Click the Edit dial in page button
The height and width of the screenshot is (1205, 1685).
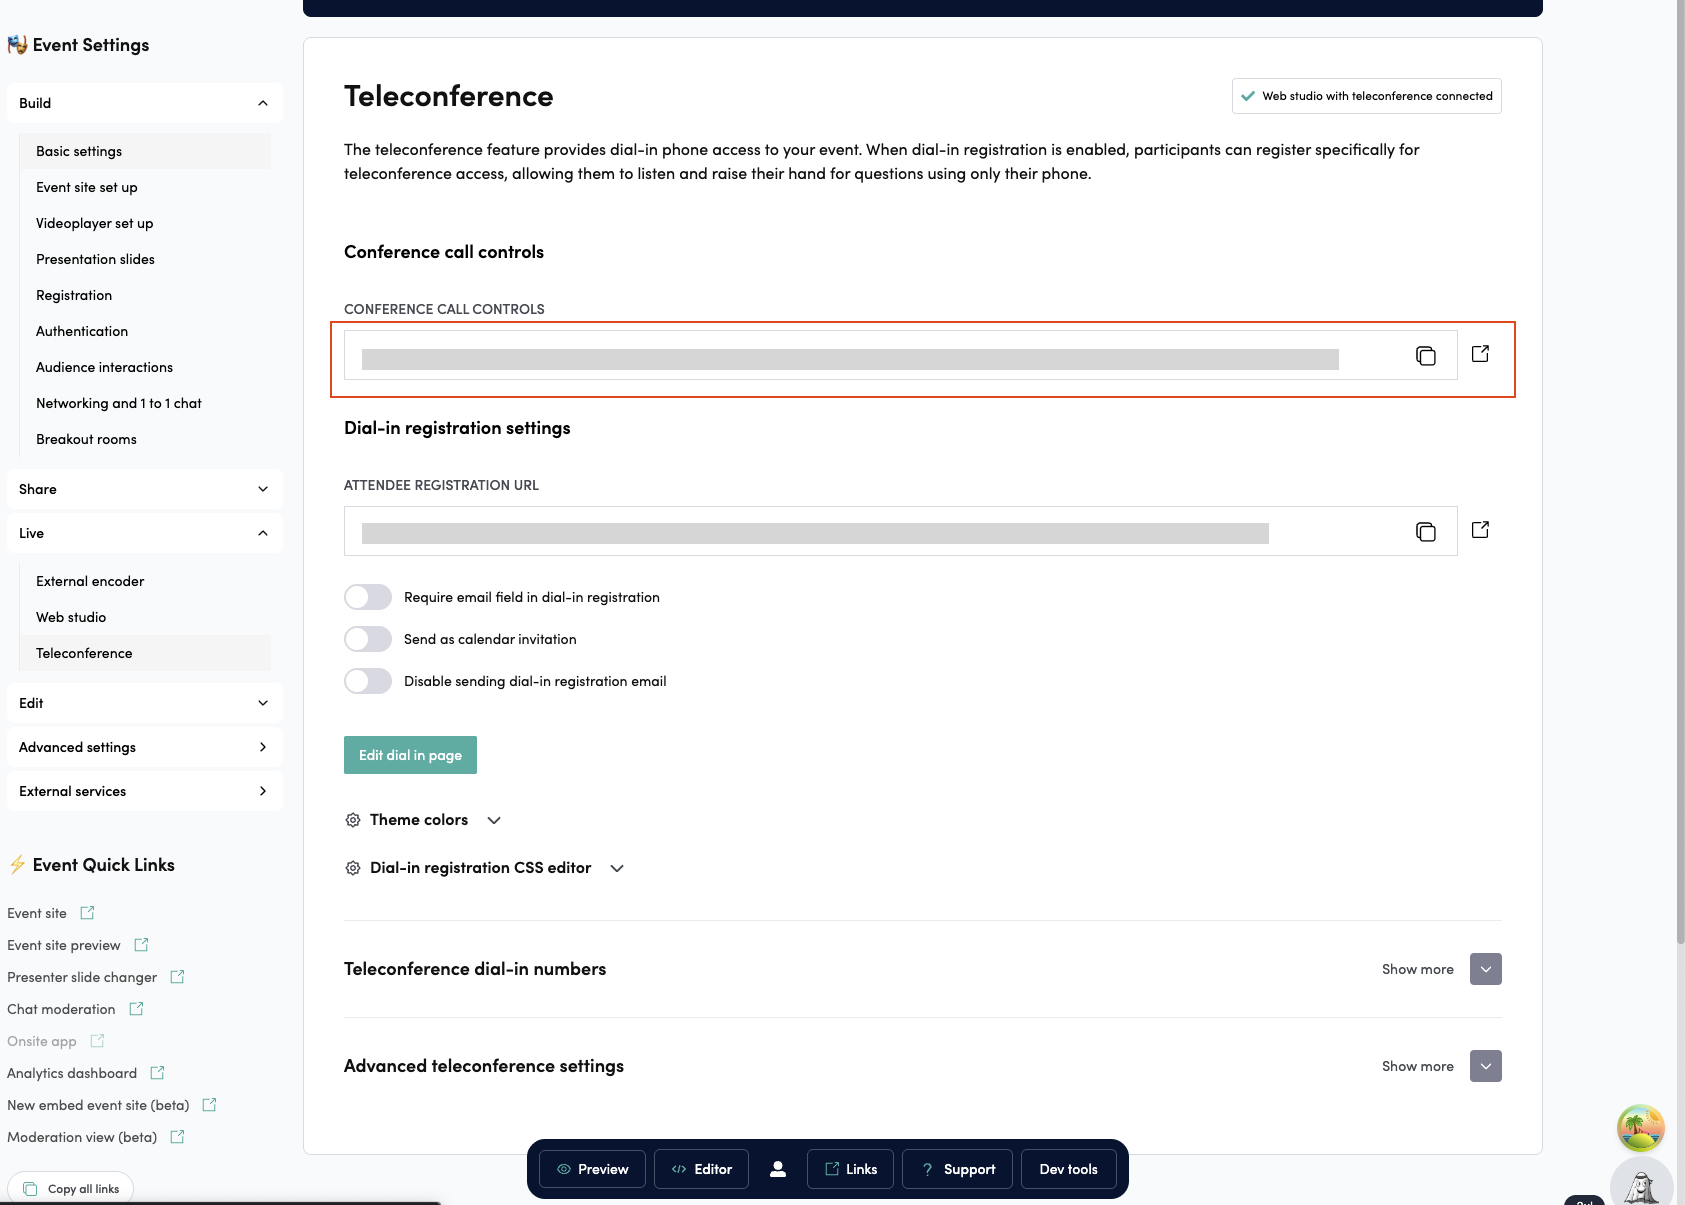click(x=410, y=754)
